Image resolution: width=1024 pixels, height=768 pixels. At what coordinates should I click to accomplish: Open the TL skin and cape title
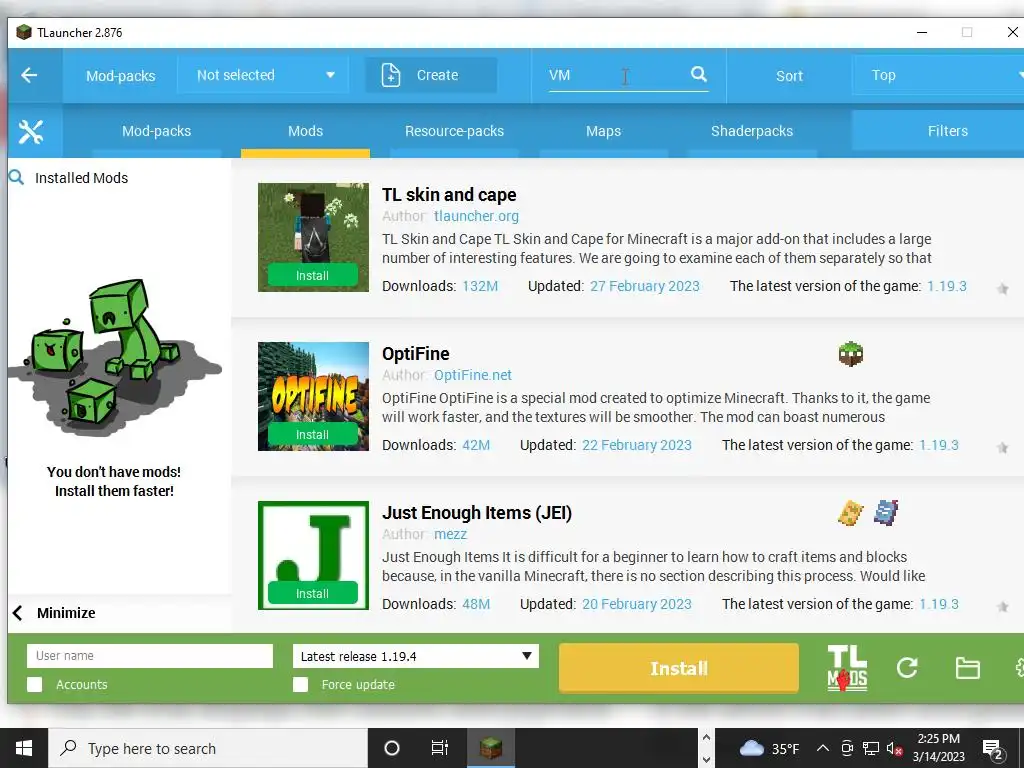449,195
